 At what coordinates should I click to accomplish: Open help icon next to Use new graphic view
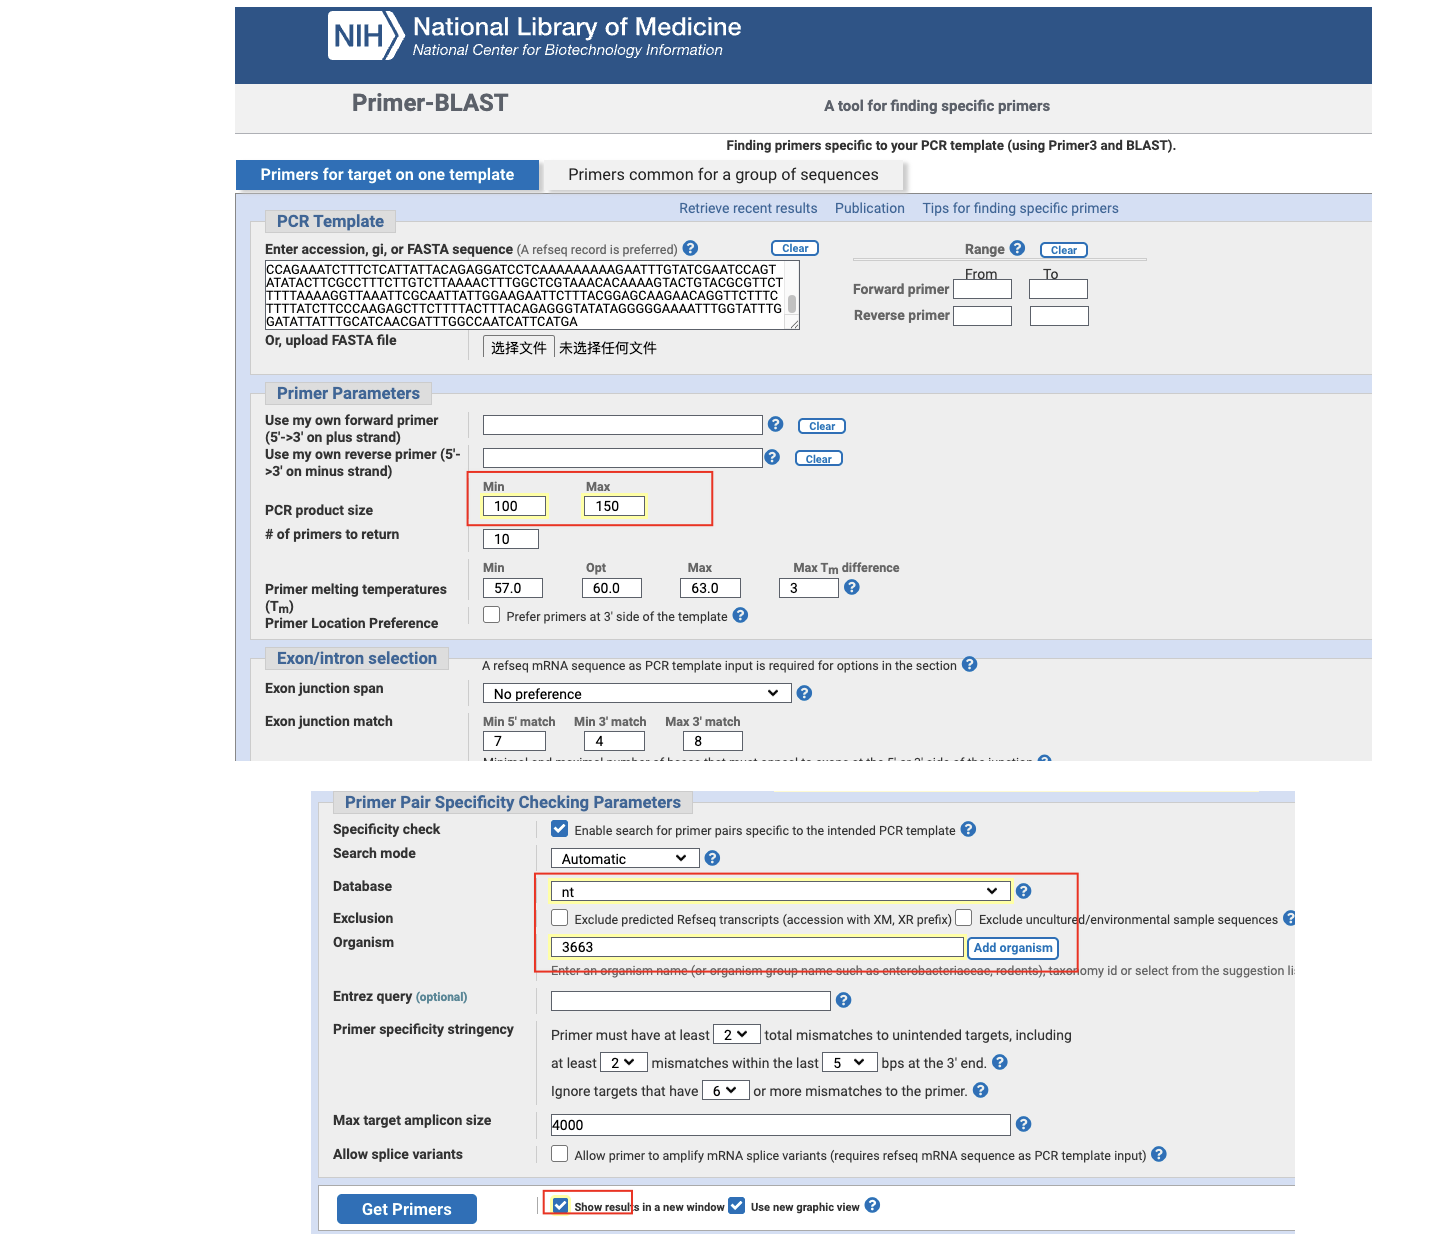click(x=872, y=1205)
